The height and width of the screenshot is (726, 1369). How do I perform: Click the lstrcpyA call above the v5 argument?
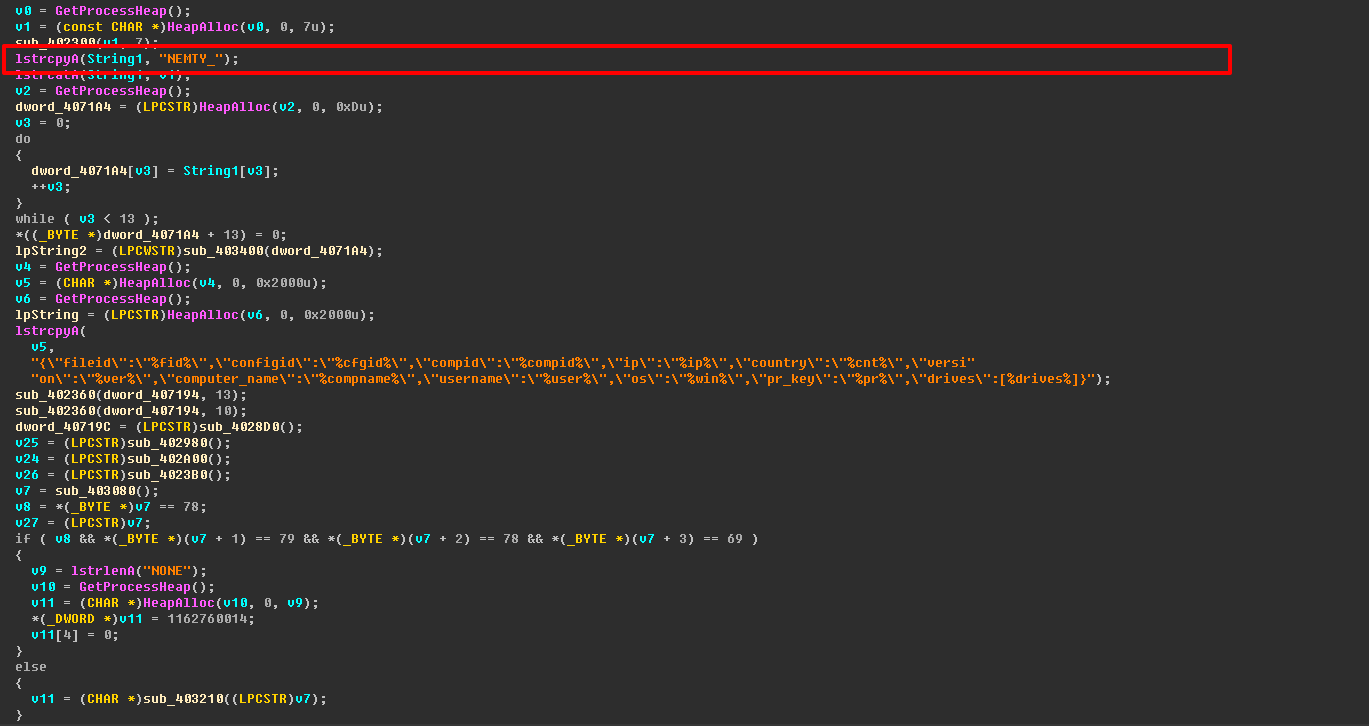tap(47, 331)
